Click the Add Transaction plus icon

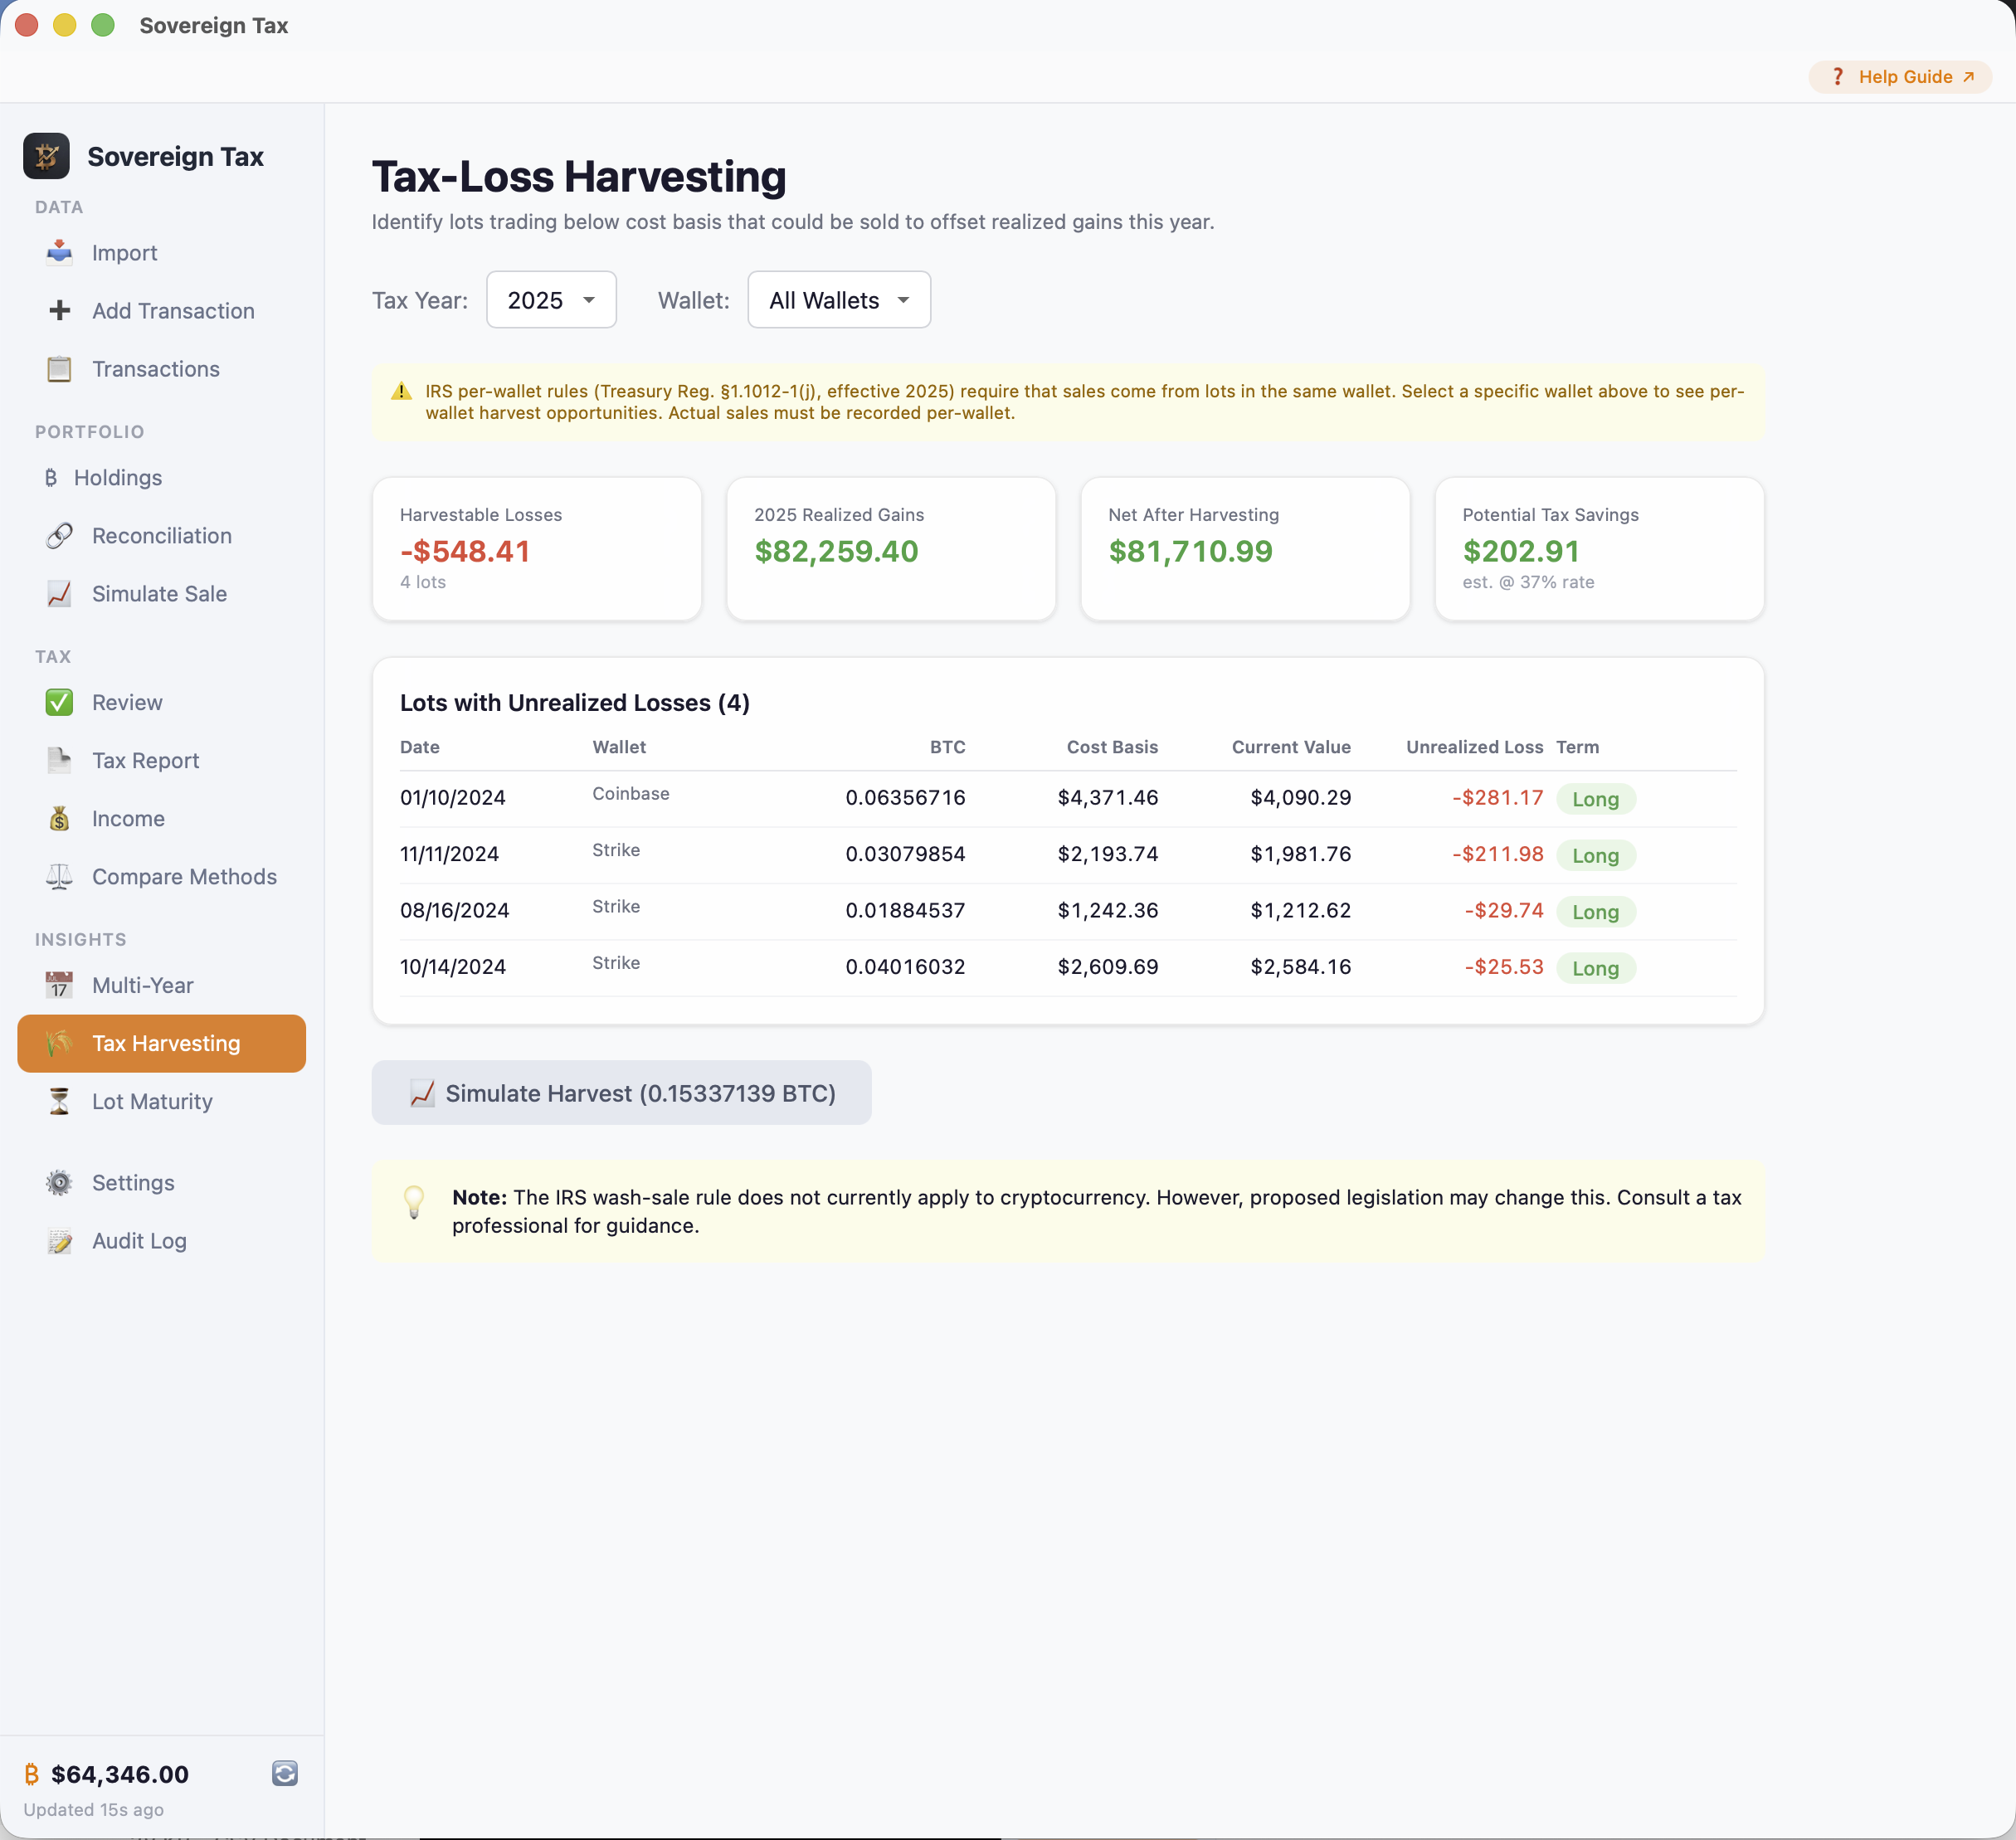pos(59,311)
